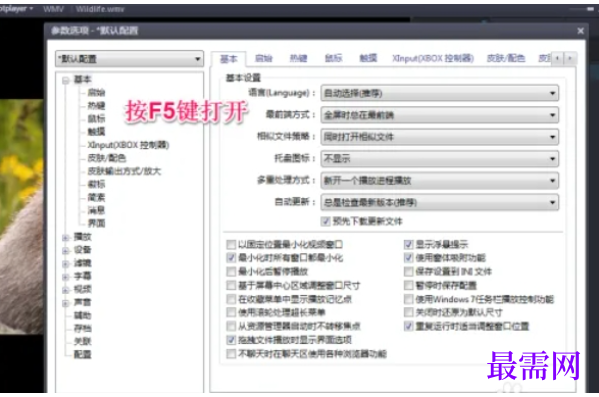Expand the 声音 tree node
The height and width of the screenshot is (397, 599).
click(x=66, y=303)
